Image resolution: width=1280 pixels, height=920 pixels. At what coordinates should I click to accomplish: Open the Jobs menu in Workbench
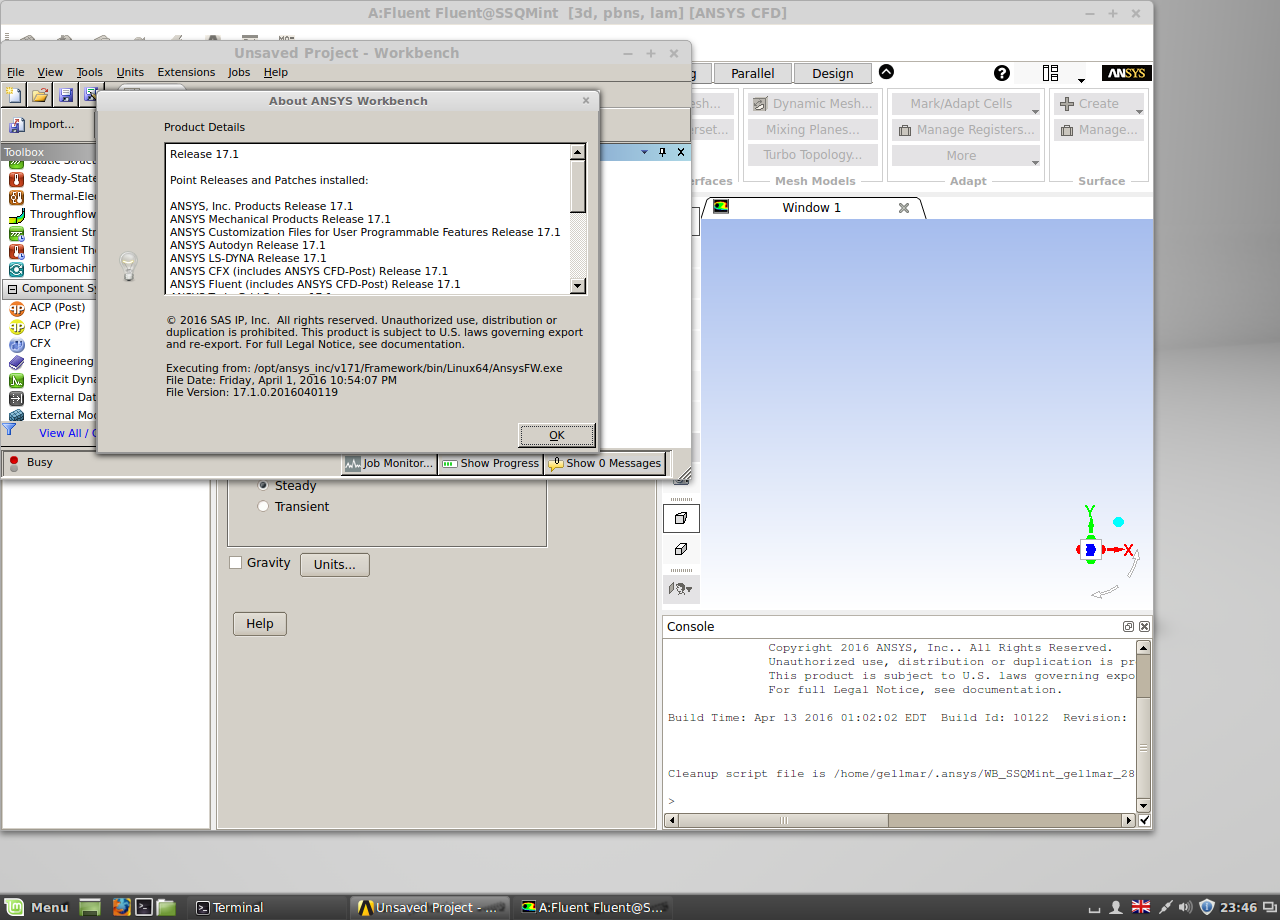(x=239, y=72)
